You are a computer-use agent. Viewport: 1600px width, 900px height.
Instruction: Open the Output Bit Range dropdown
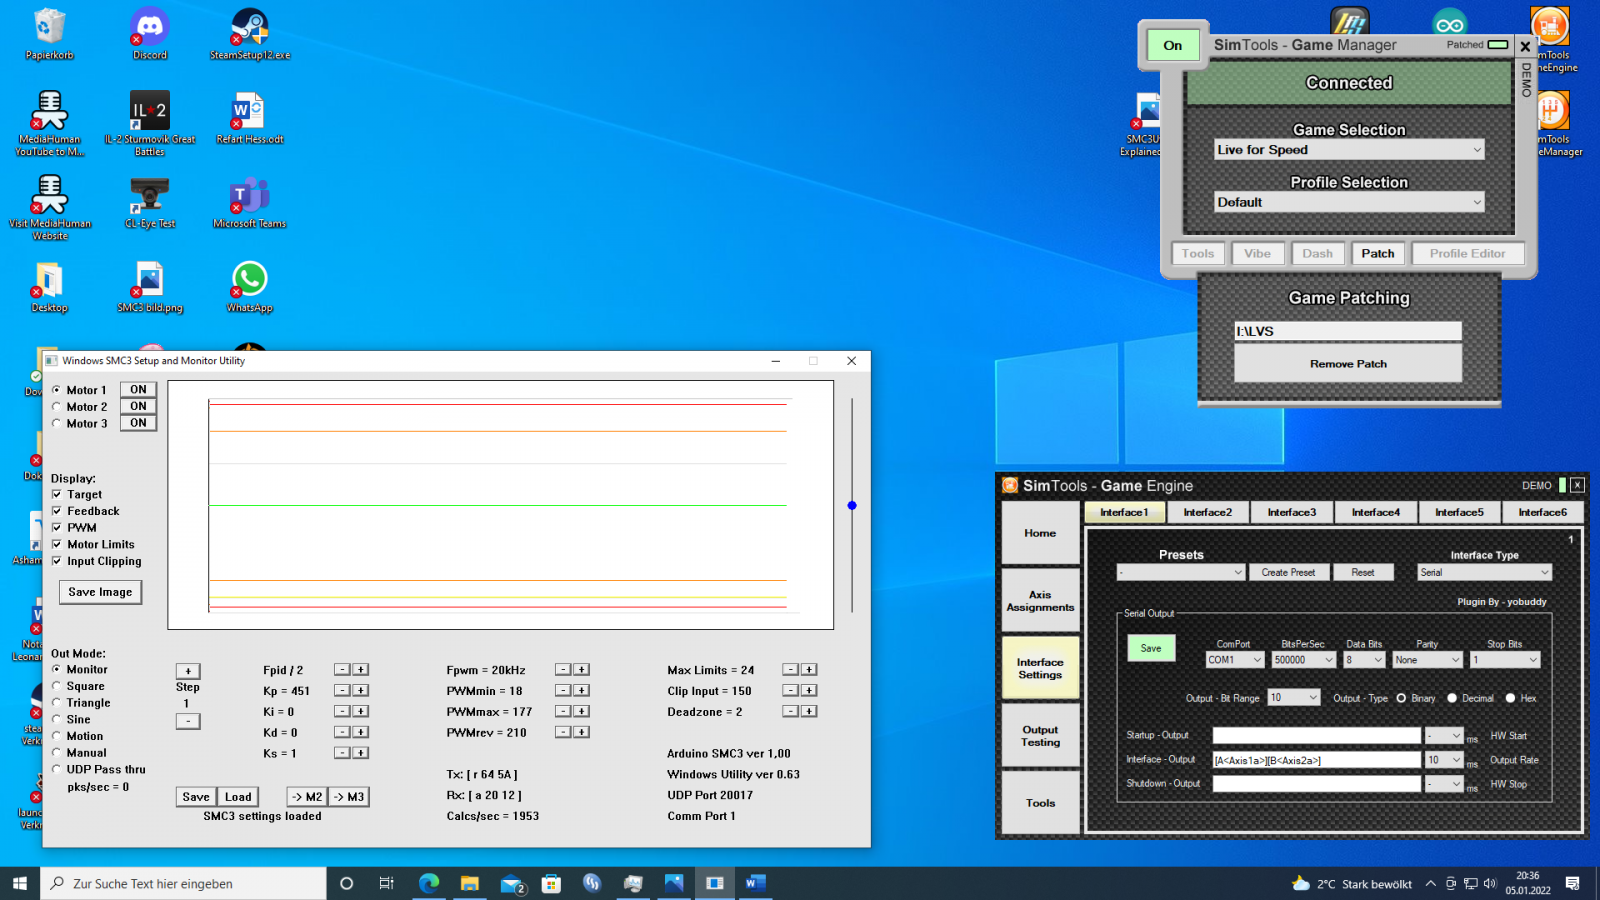click(x=1294, y=697)
